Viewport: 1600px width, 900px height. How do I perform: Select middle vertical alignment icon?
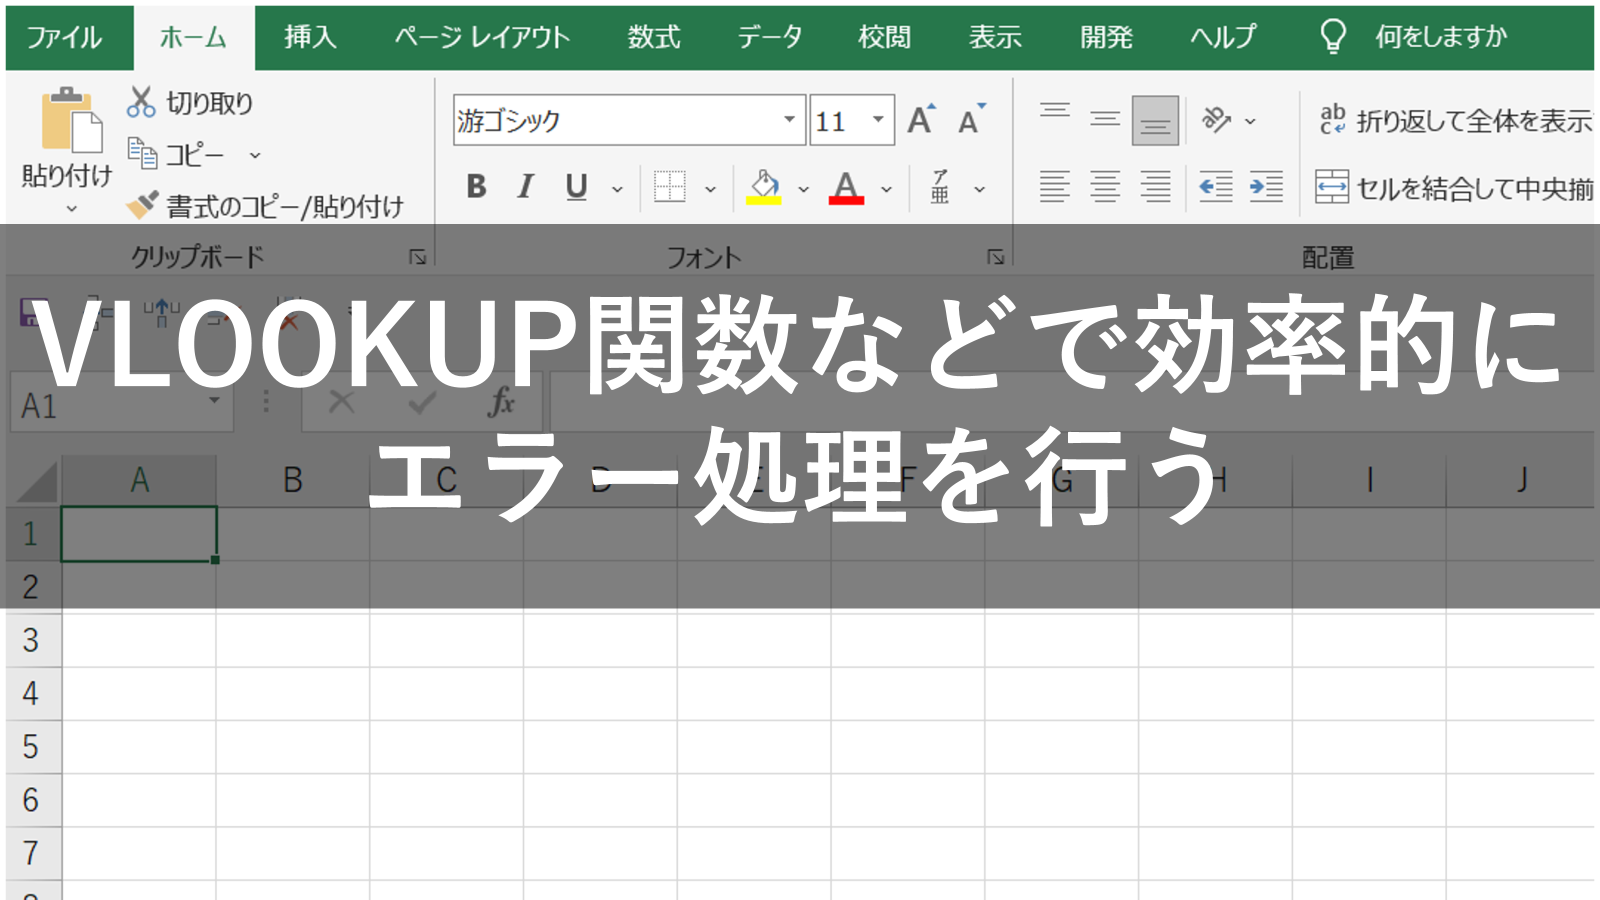[x=1105, y=120]
